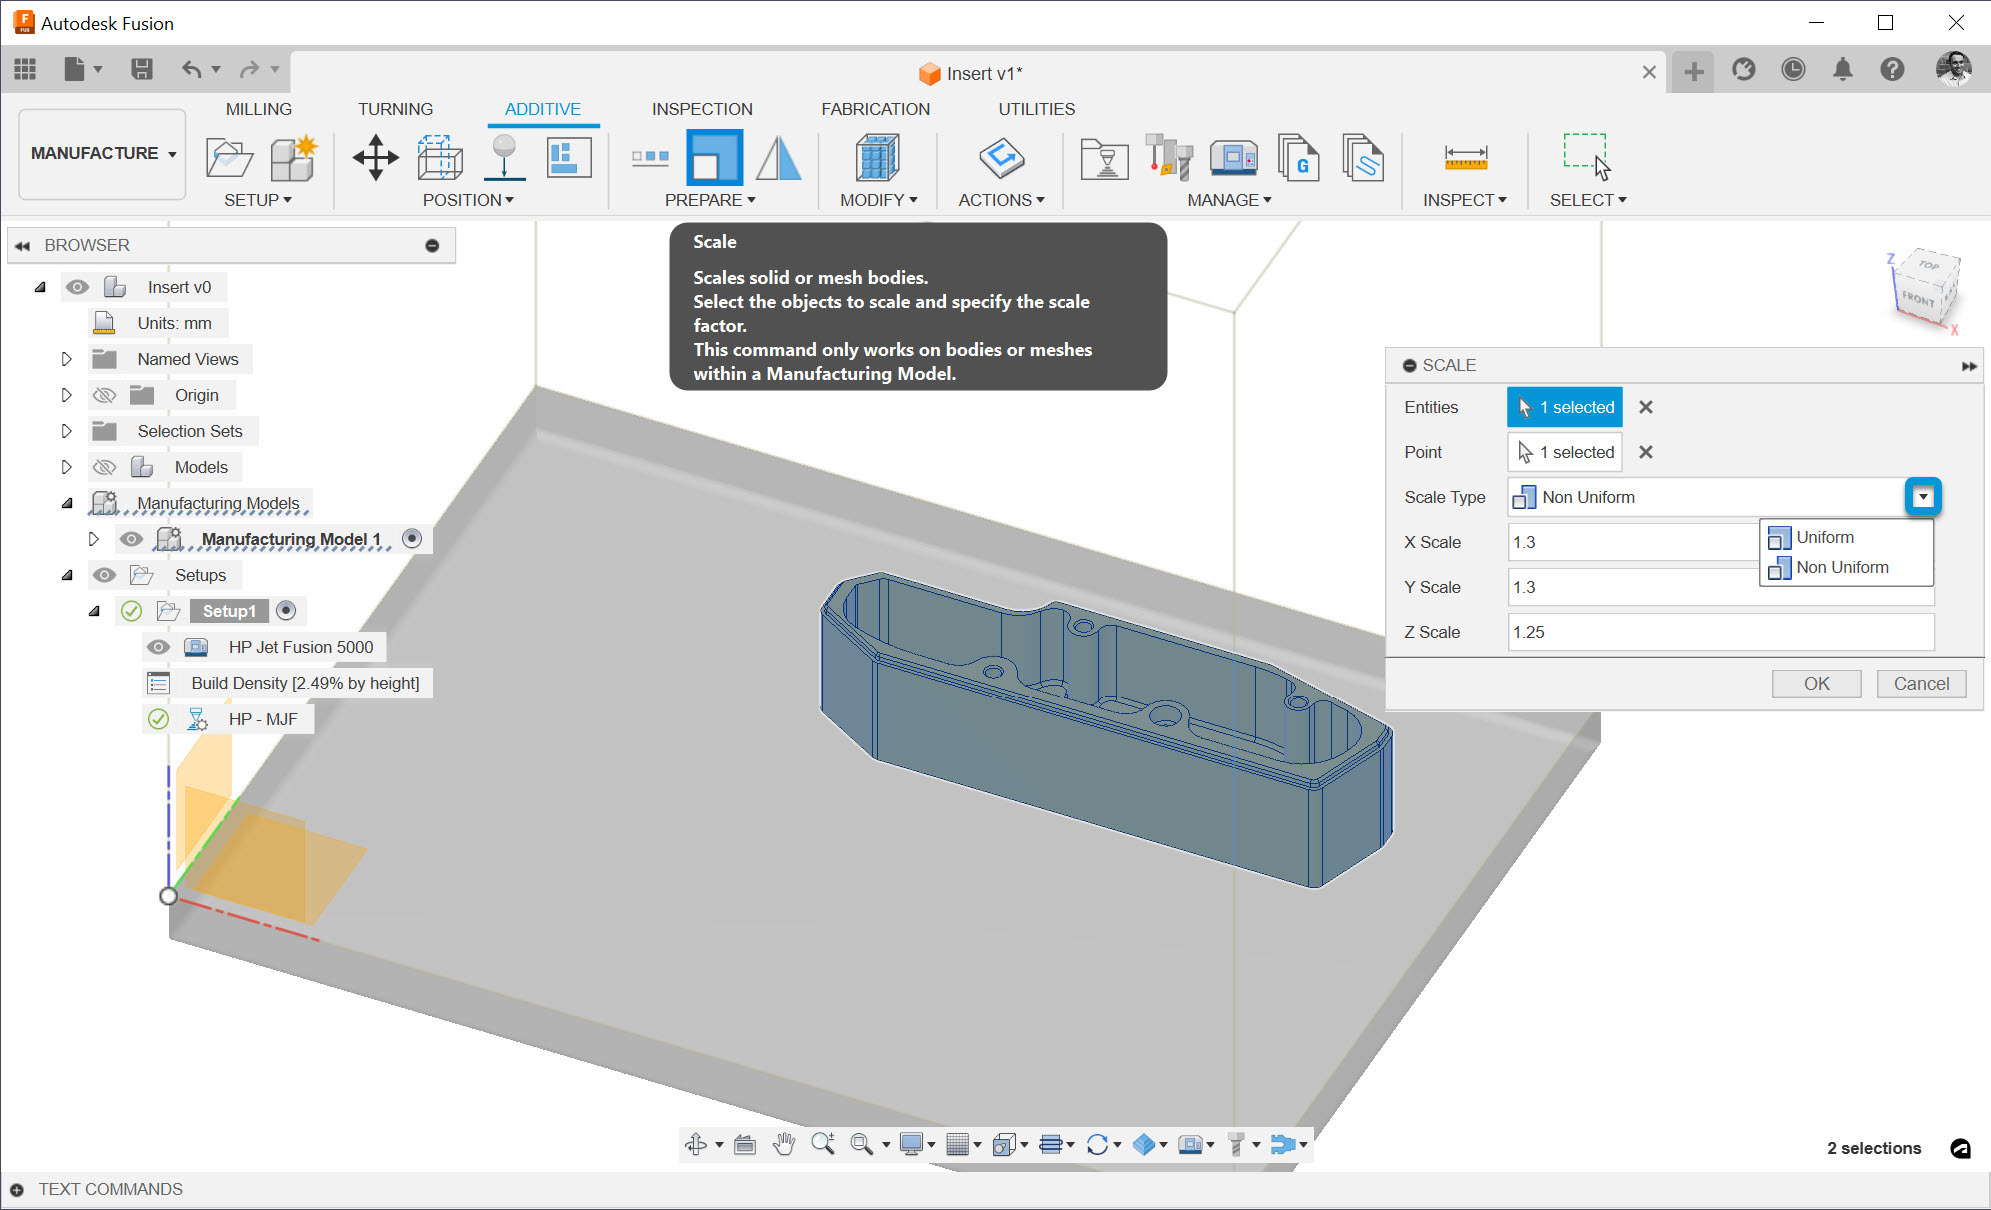The width and height of the screenshot is (1991, 1210).
Task: Expand the Named Views tree node
Action: click(66, 359)
